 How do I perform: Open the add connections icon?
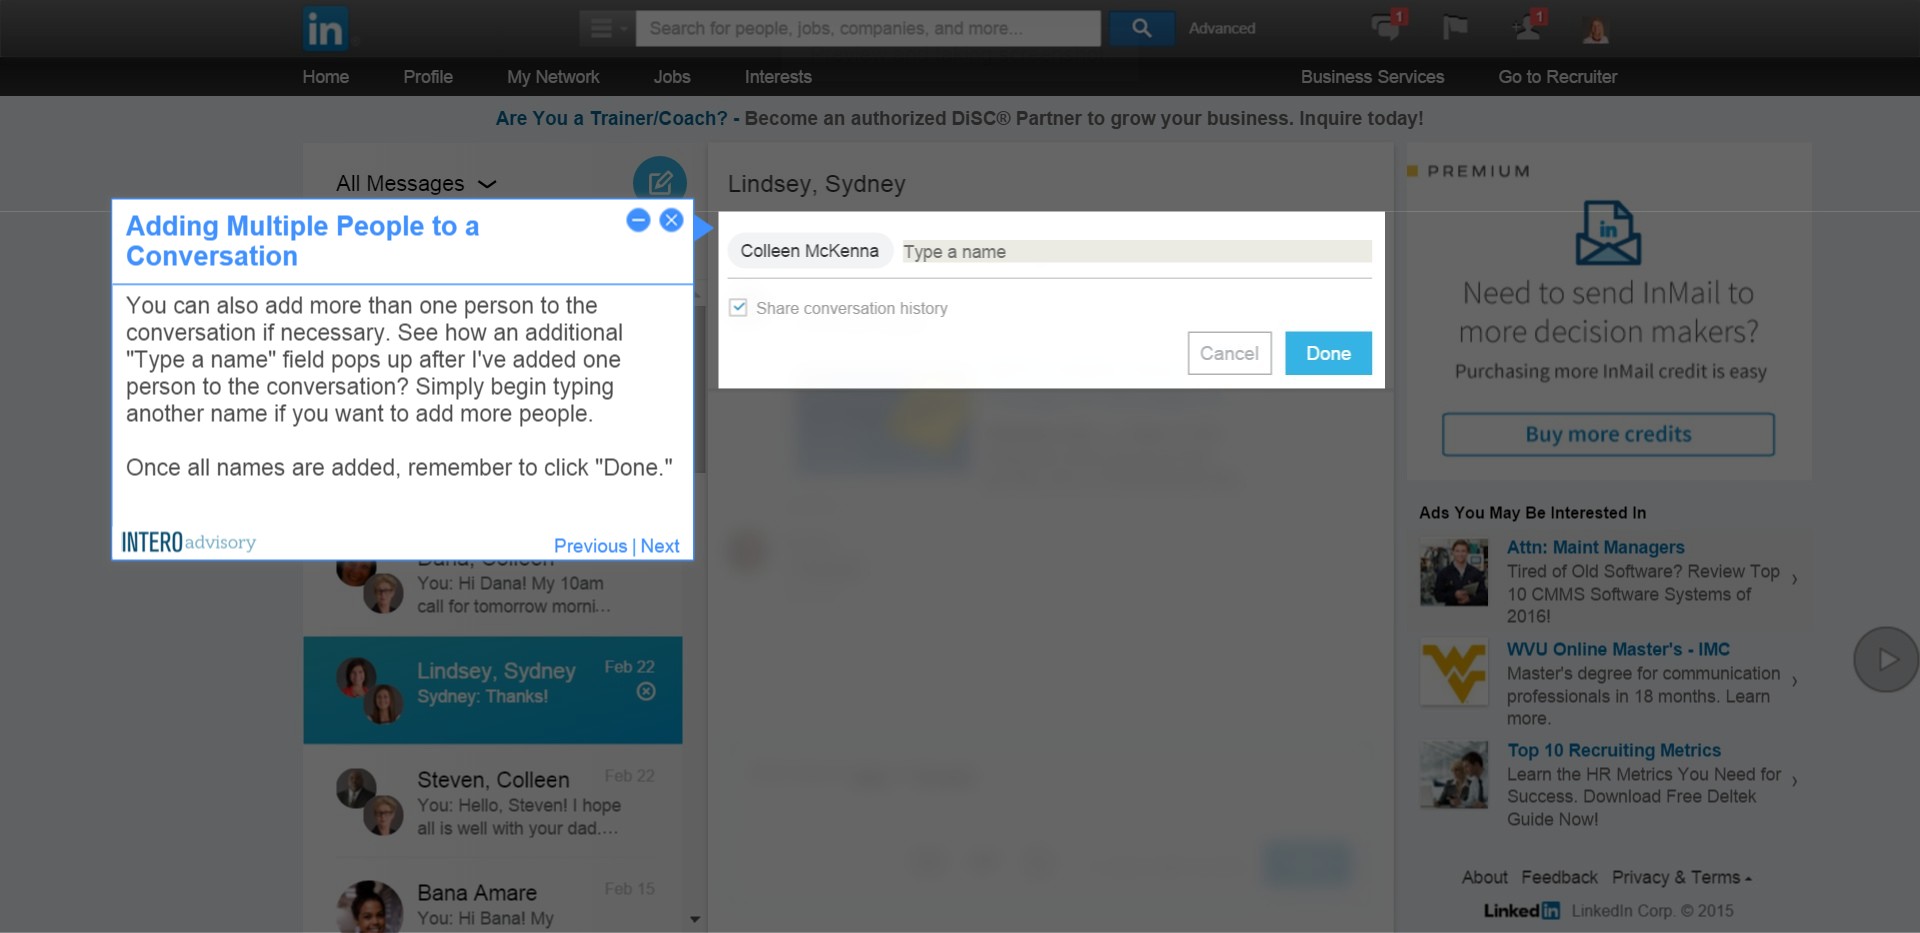(x=1528, y=26)
